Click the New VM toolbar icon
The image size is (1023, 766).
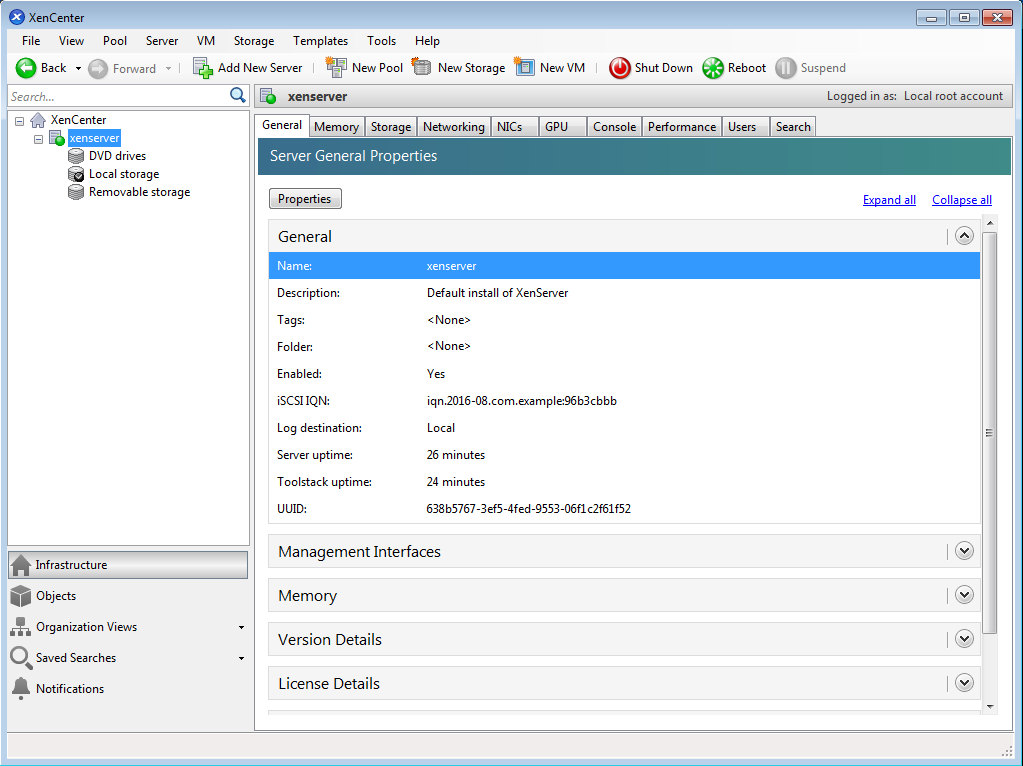pos(525,68)
